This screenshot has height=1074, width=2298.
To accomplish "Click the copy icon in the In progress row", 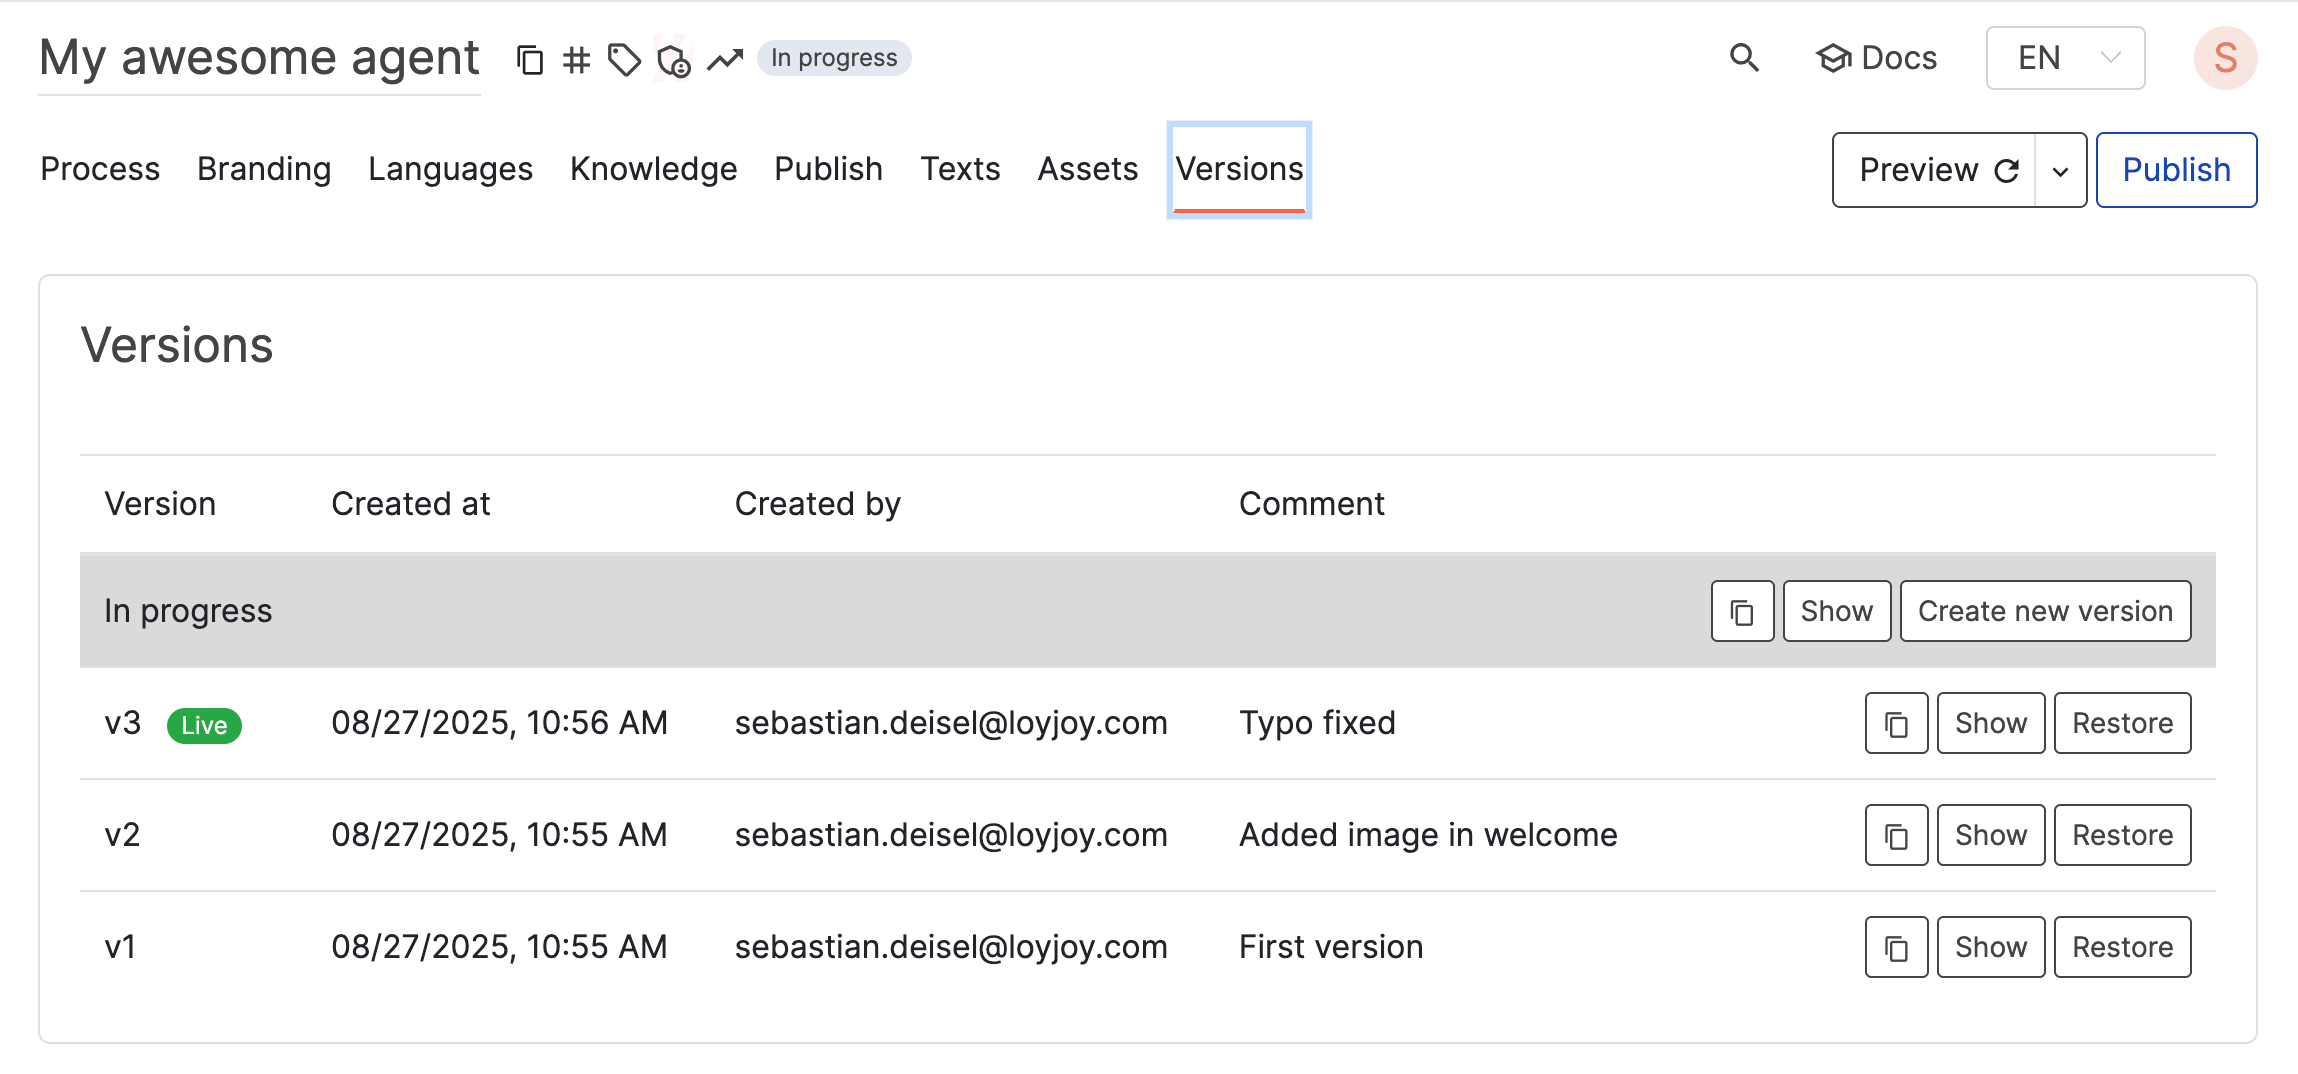I will [1742, 610].
